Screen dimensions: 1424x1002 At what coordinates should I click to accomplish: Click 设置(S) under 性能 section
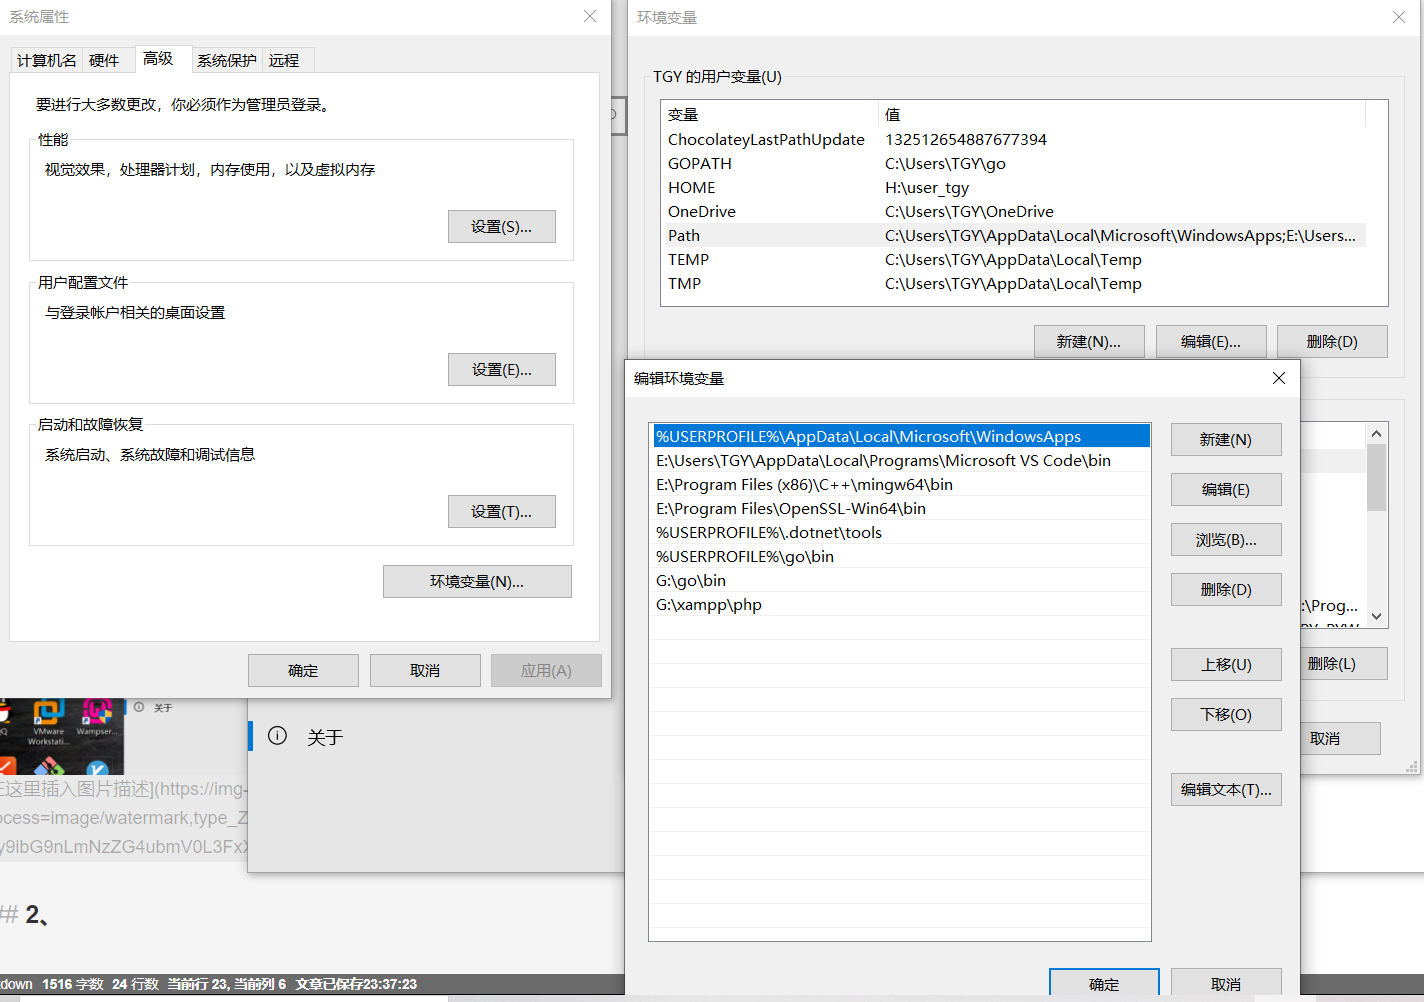(501, 226)
